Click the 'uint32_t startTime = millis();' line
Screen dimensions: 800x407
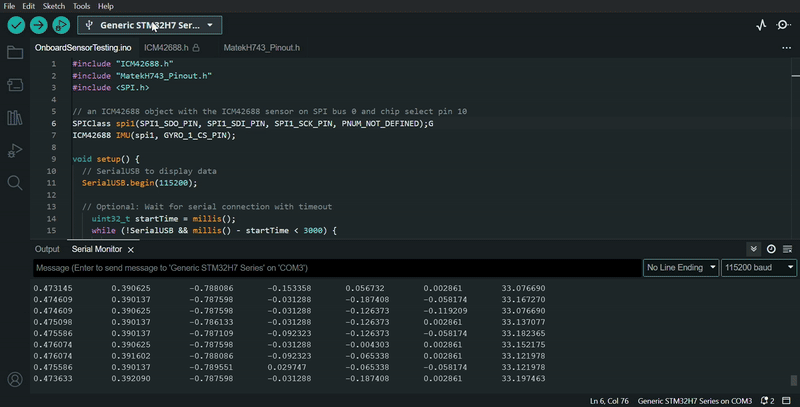tap(164, 218)
